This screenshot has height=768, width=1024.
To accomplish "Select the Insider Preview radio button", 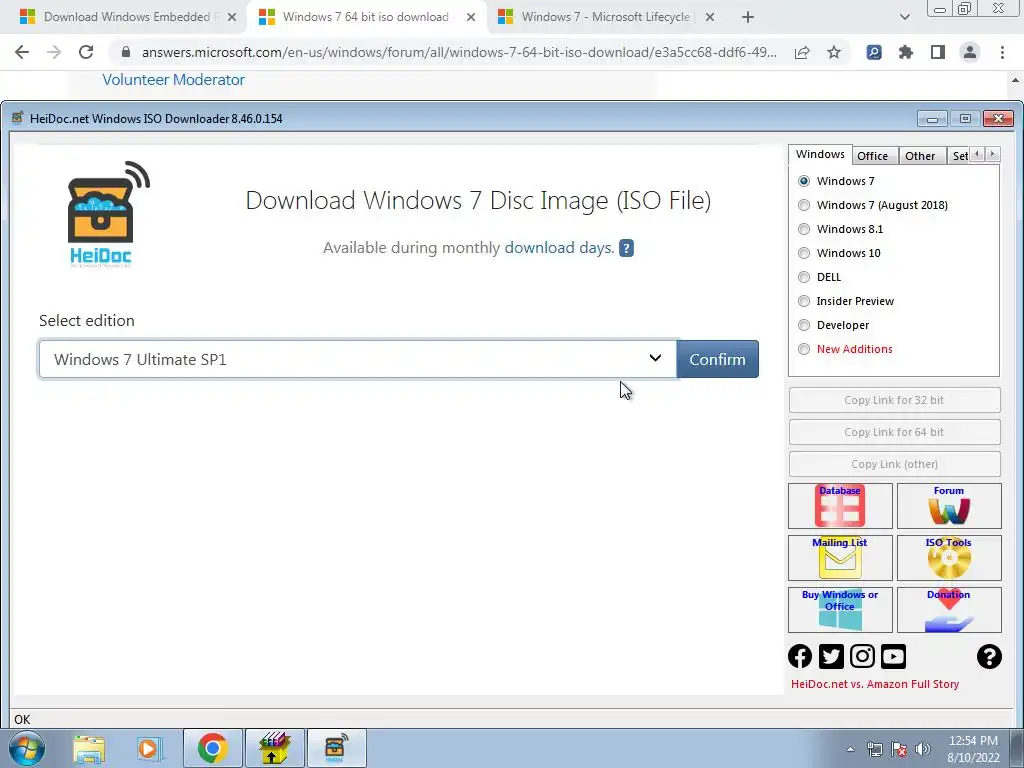I will point(804,301).
